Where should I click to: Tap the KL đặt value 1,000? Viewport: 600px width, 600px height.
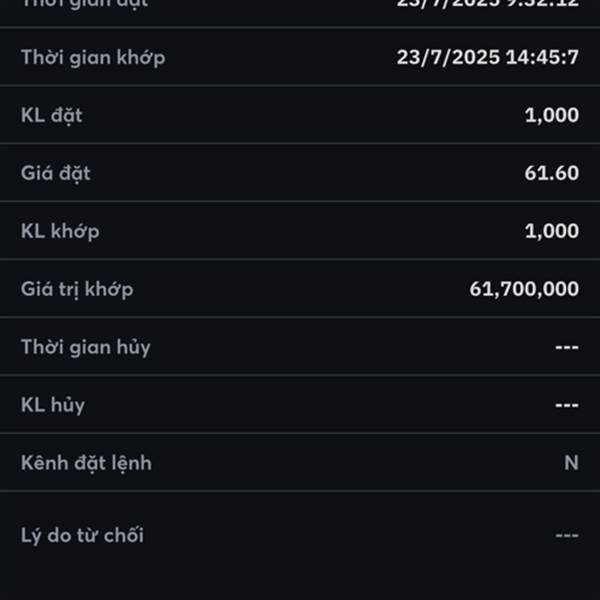tap(552, 115)
